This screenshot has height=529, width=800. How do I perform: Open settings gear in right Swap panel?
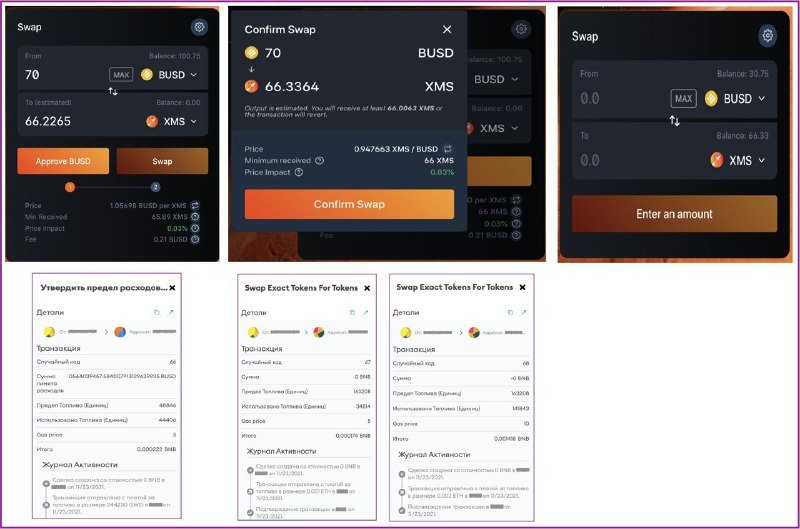pos(767,35)
